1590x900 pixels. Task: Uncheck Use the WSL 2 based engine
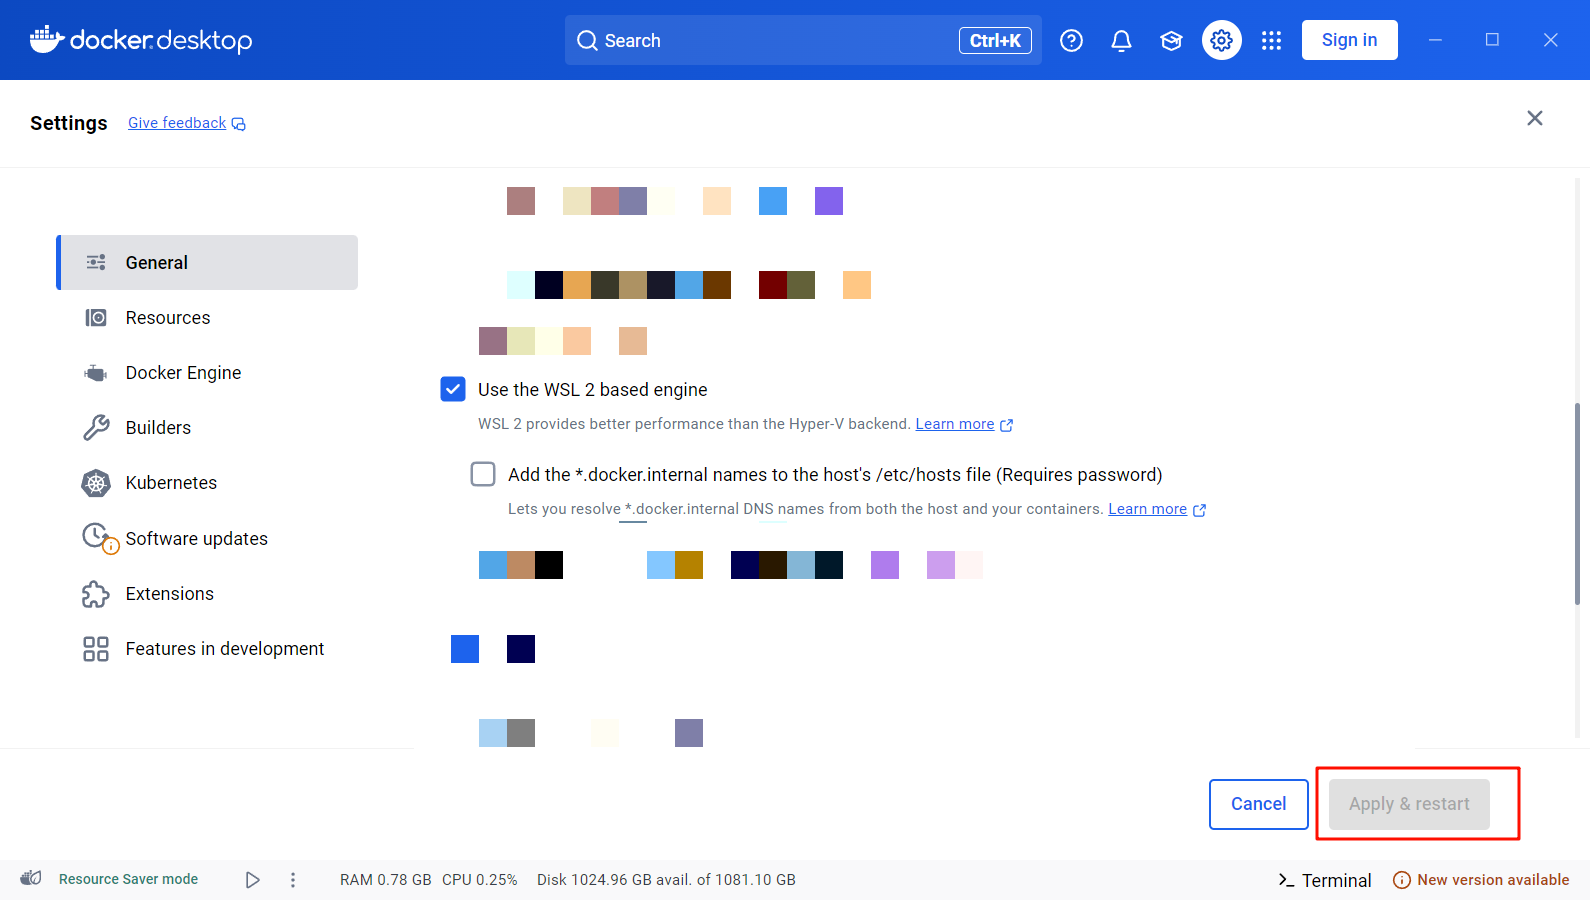(x=453, y=389)
